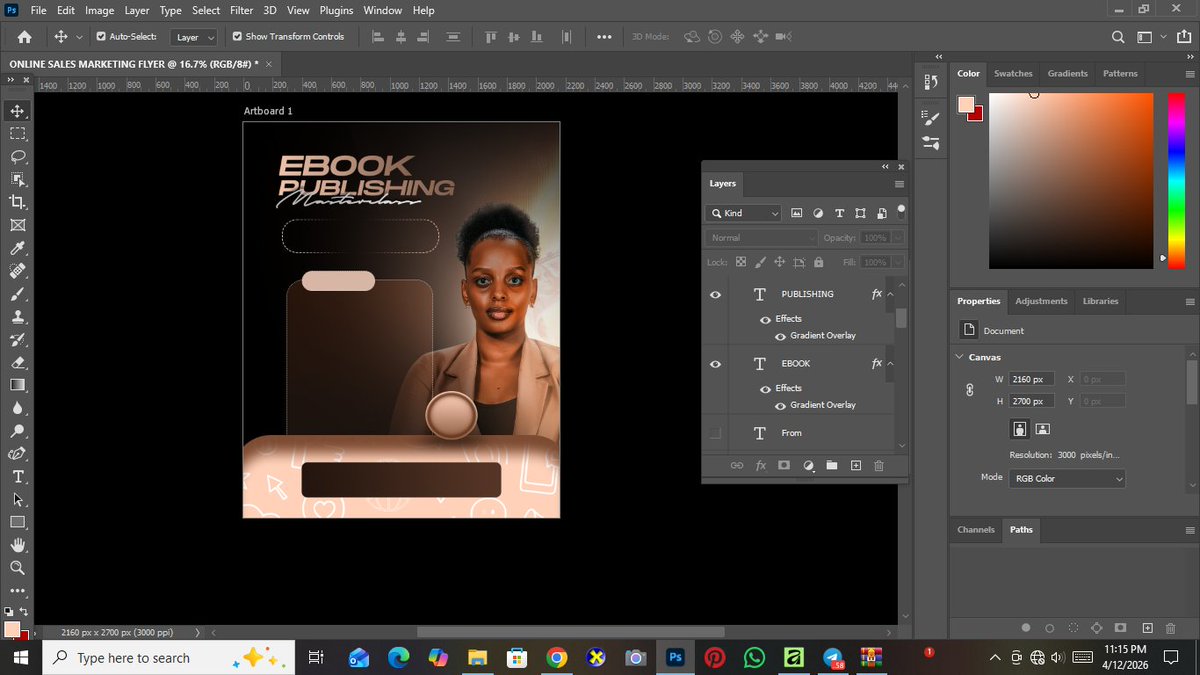1200x675 pixels.
Task: Delete layer using trash icon in Layers panel
Action: [879, 466]
